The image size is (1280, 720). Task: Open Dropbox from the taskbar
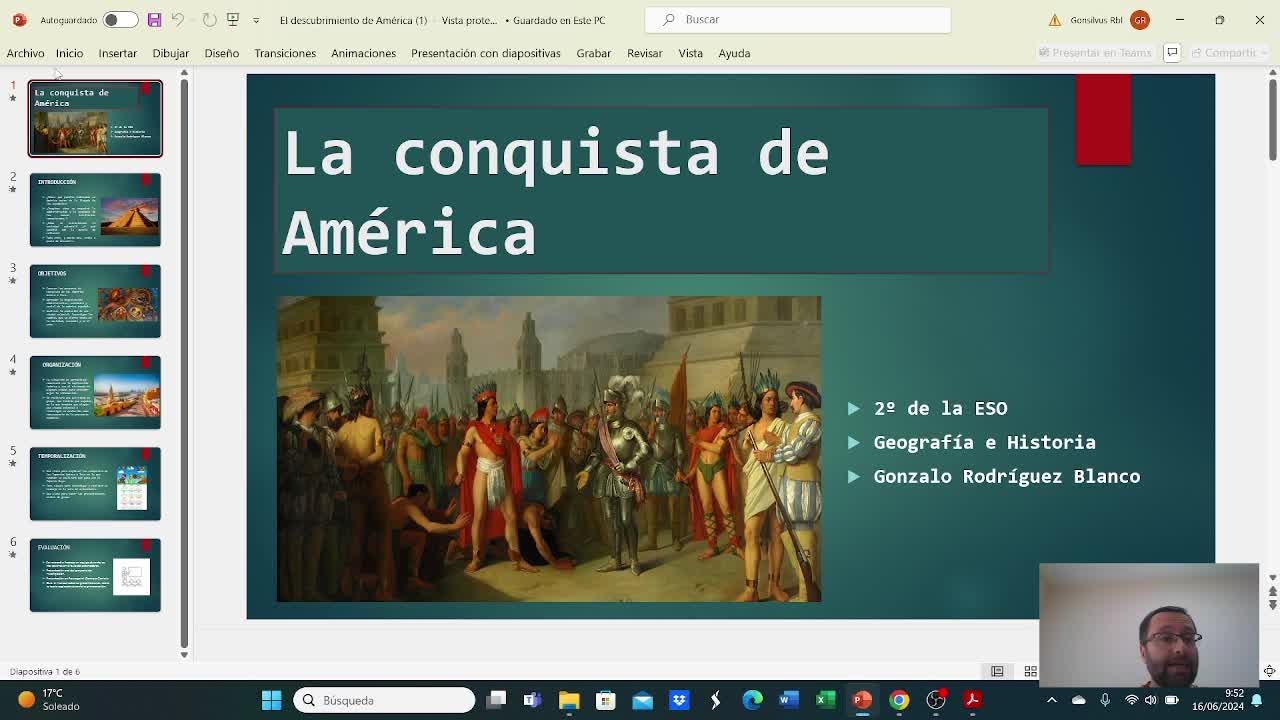pos(679,700)
